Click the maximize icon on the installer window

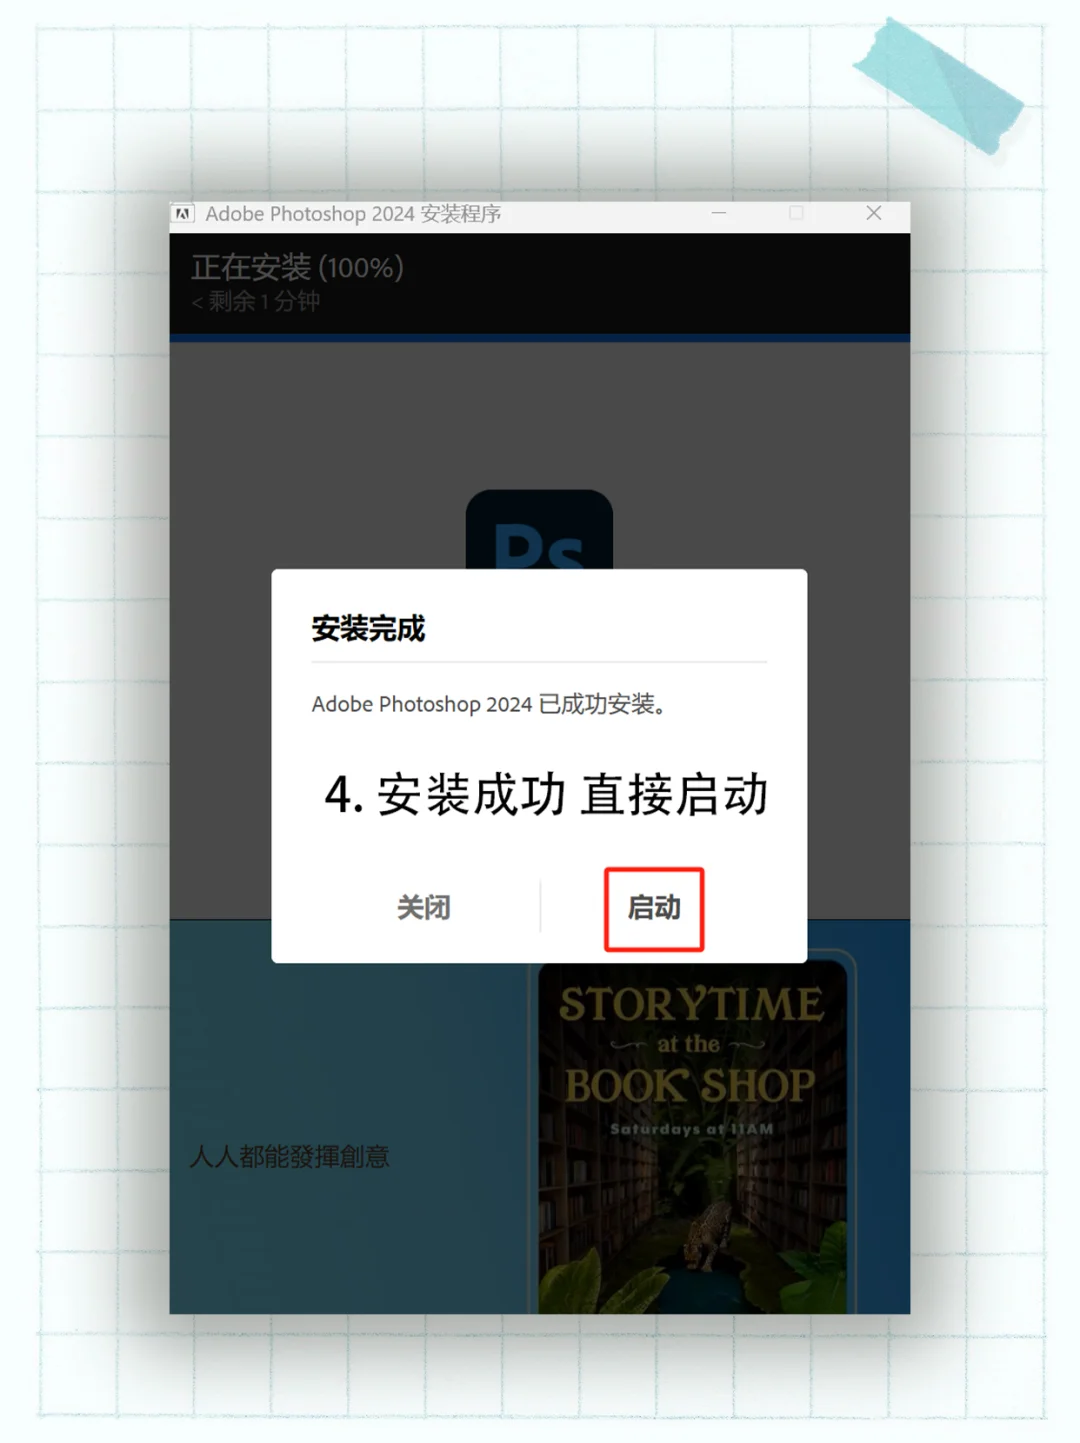coord(797,213)
